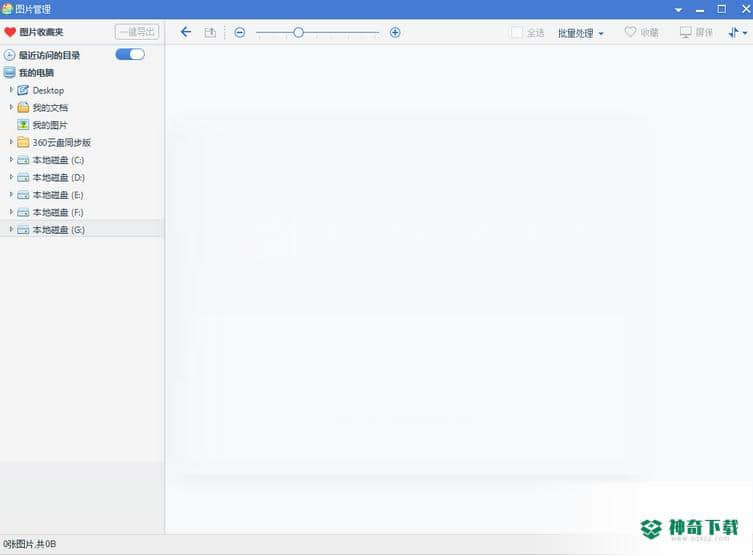Click the 图片收藏夹 label
The image size is (753, 556).
click(41, 32)
